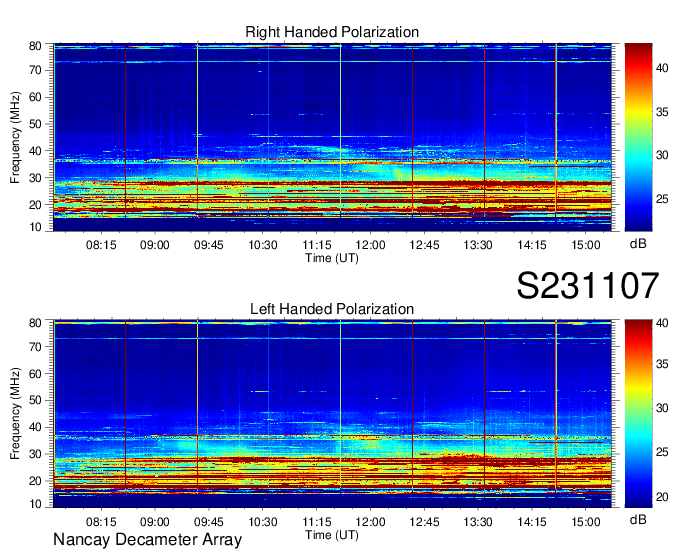This screenshot has height=552, width=680.
Task: Click the 35 dB label on bottom color bar
Action: click(x=662, y=364)
